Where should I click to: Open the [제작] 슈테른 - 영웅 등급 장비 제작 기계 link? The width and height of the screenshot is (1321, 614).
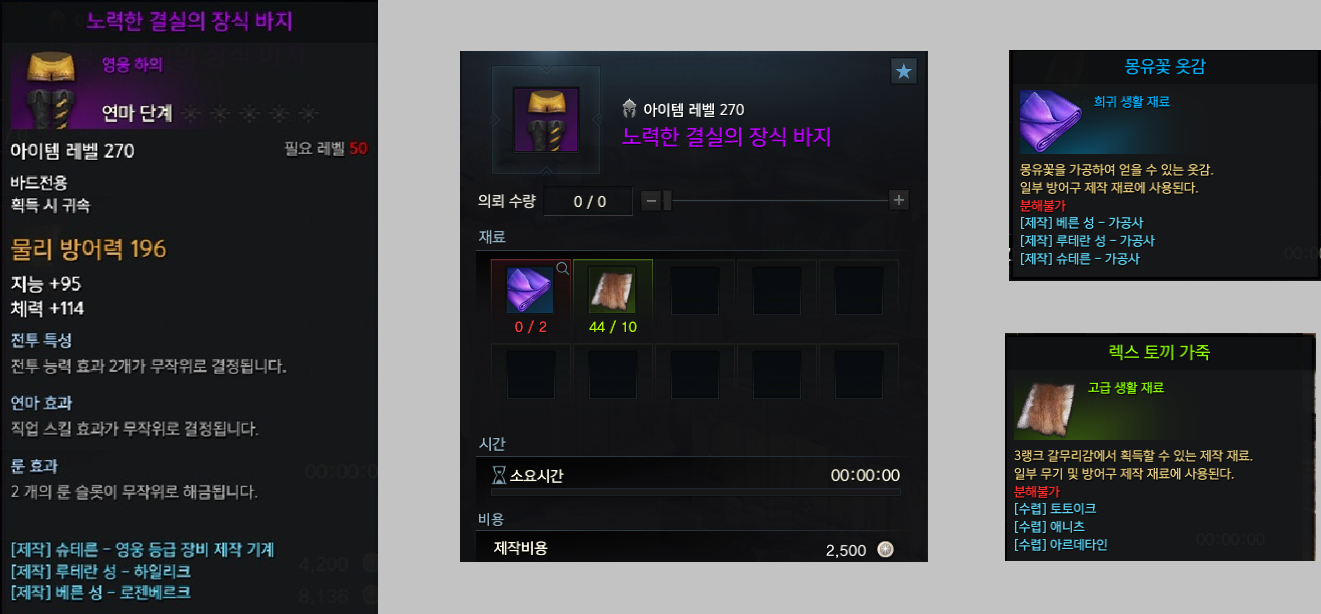[142, 550]
